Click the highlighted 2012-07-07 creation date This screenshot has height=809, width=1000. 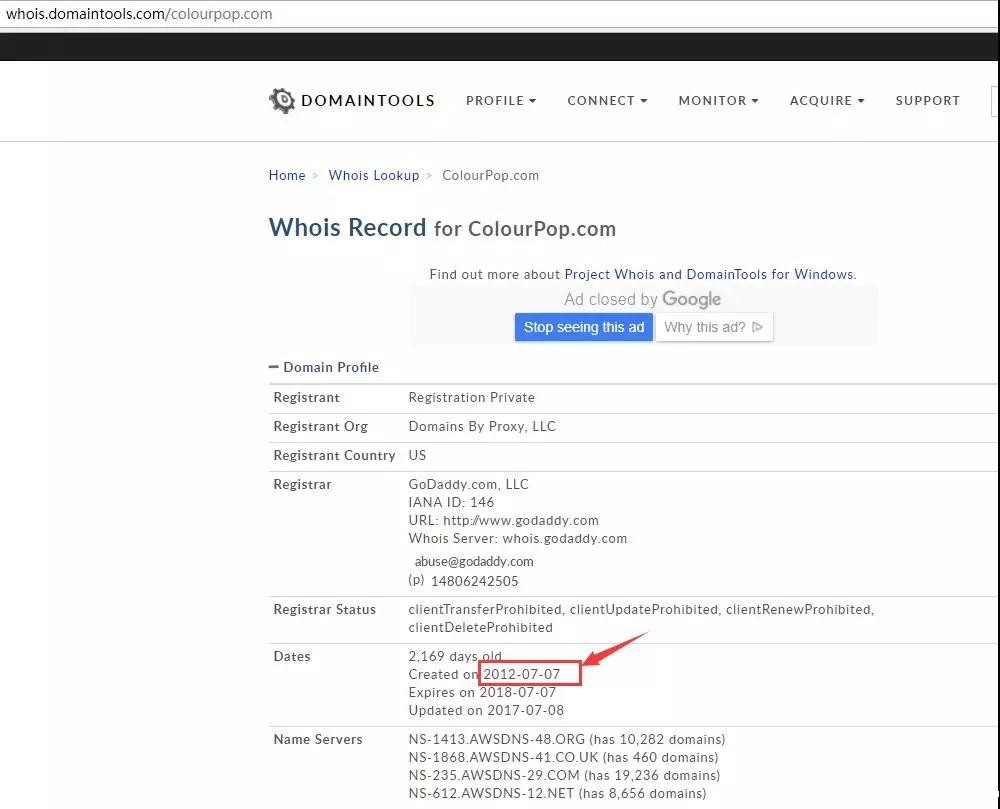point(522,674)
